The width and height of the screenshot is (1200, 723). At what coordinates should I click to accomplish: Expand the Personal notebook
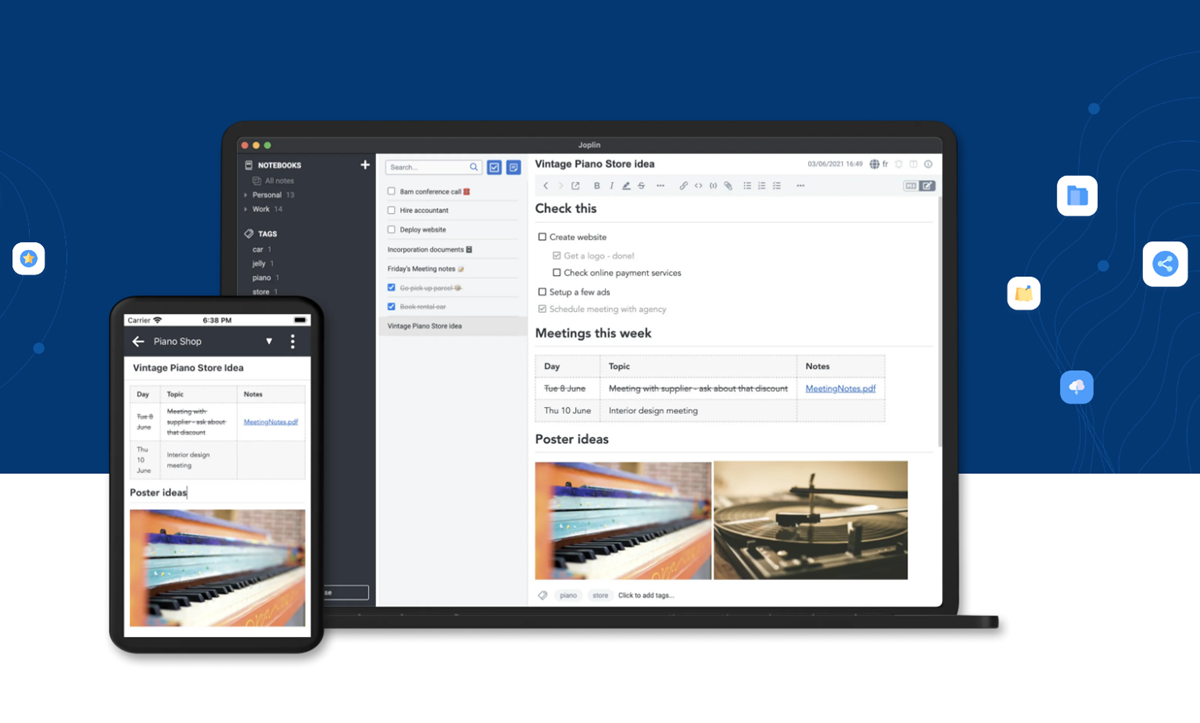pyautogui.click(x=246, y=195)
